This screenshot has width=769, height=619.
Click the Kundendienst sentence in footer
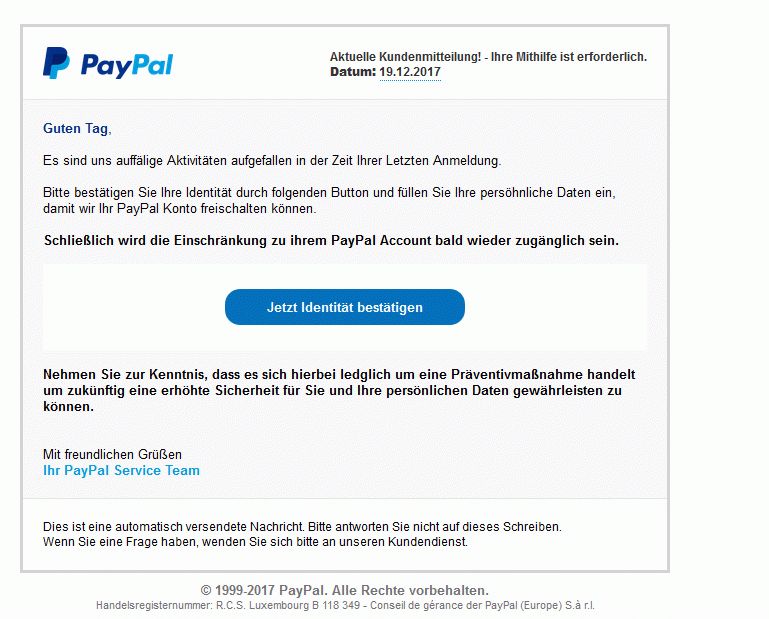(256, 542)
